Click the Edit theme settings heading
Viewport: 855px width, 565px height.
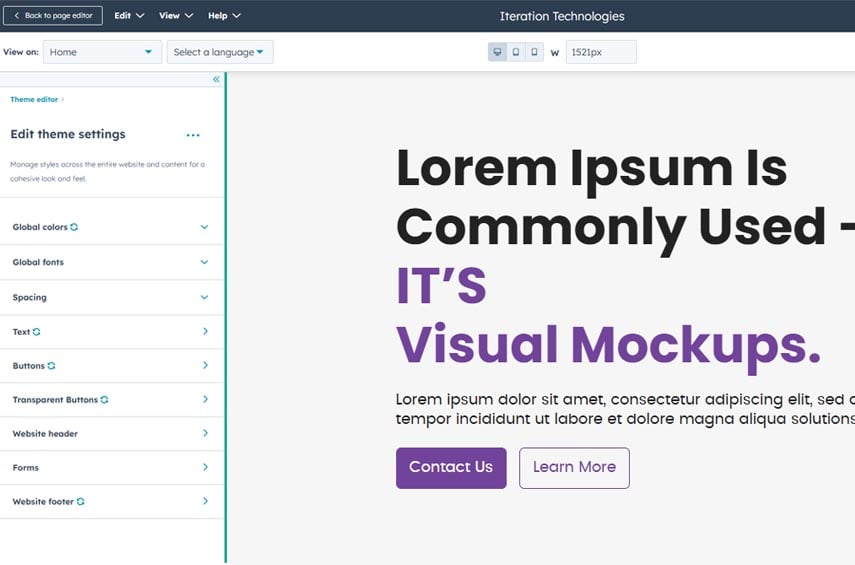68,134
